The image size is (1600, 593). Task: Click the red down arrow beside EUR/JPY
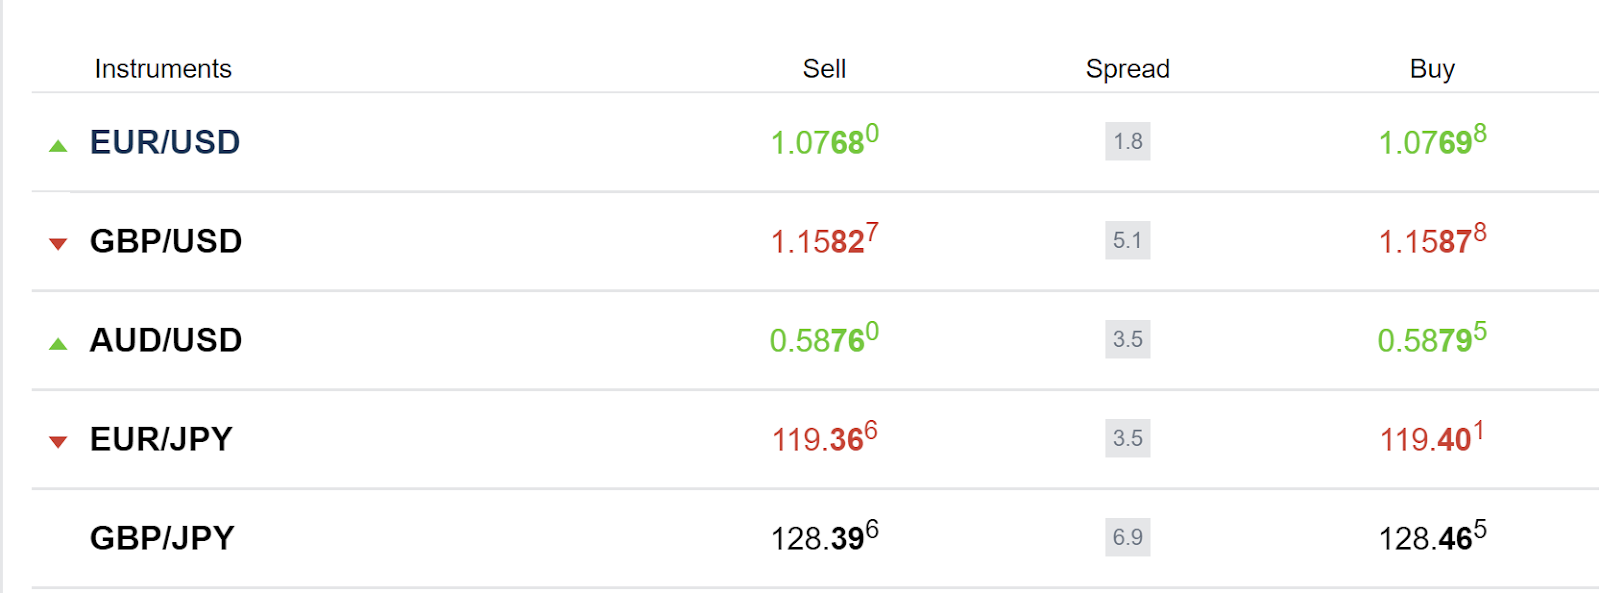click(58, 442)
